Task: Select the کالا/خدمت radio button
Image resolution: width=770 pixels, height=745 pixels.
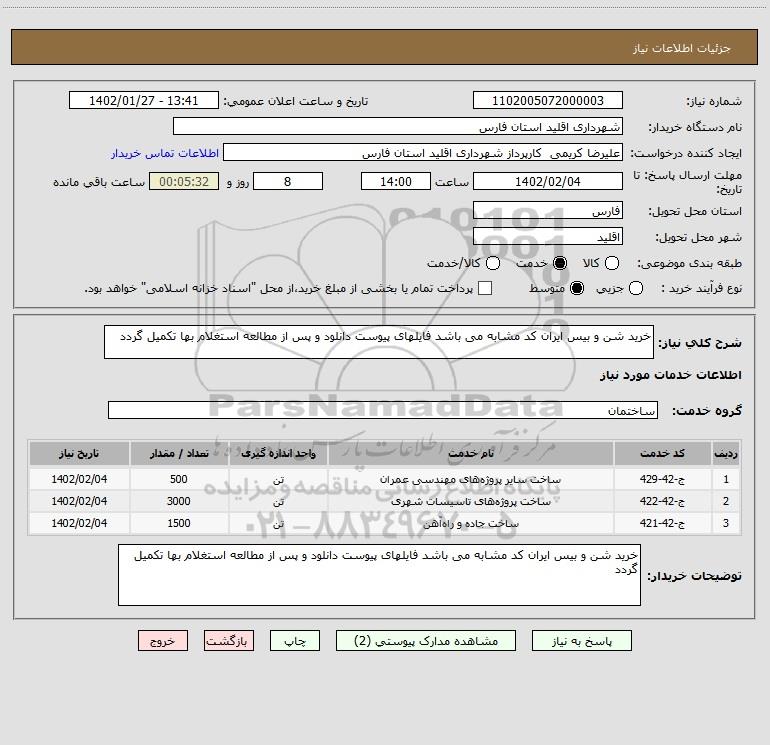Action: click(x=493, y=263)
